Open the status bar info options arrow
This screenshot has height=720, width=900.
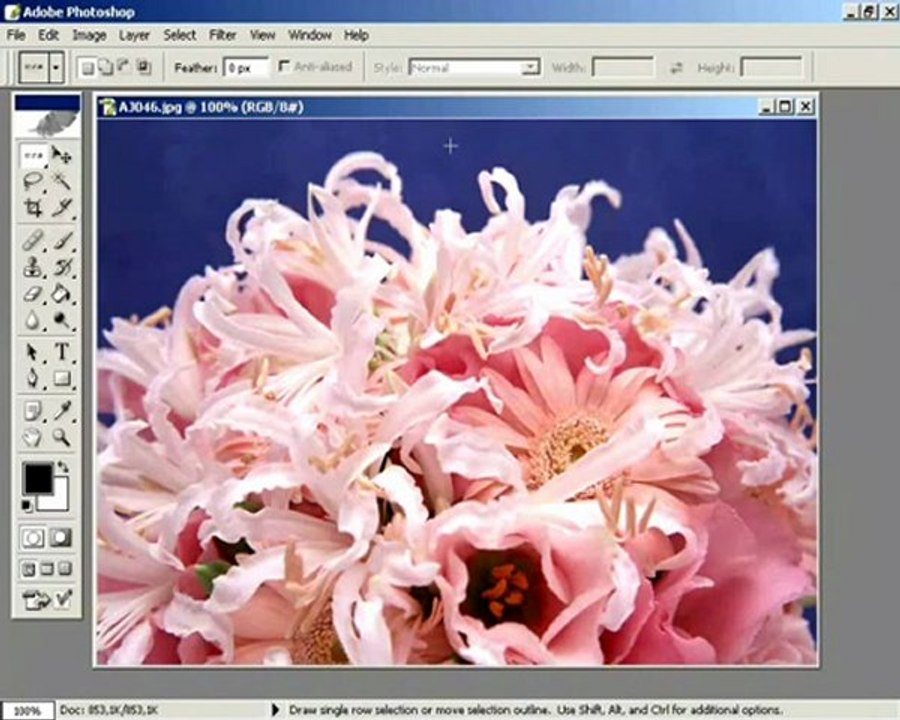click(x=275, y=710)
